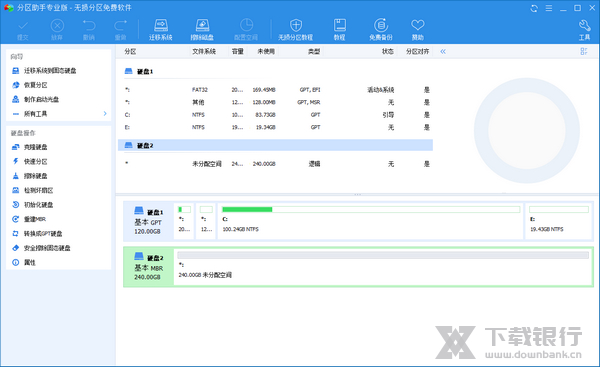Open 迁移系统 (Migrate OS) from toolbar
The image size is (600, 367).
[x=161, y=29]
